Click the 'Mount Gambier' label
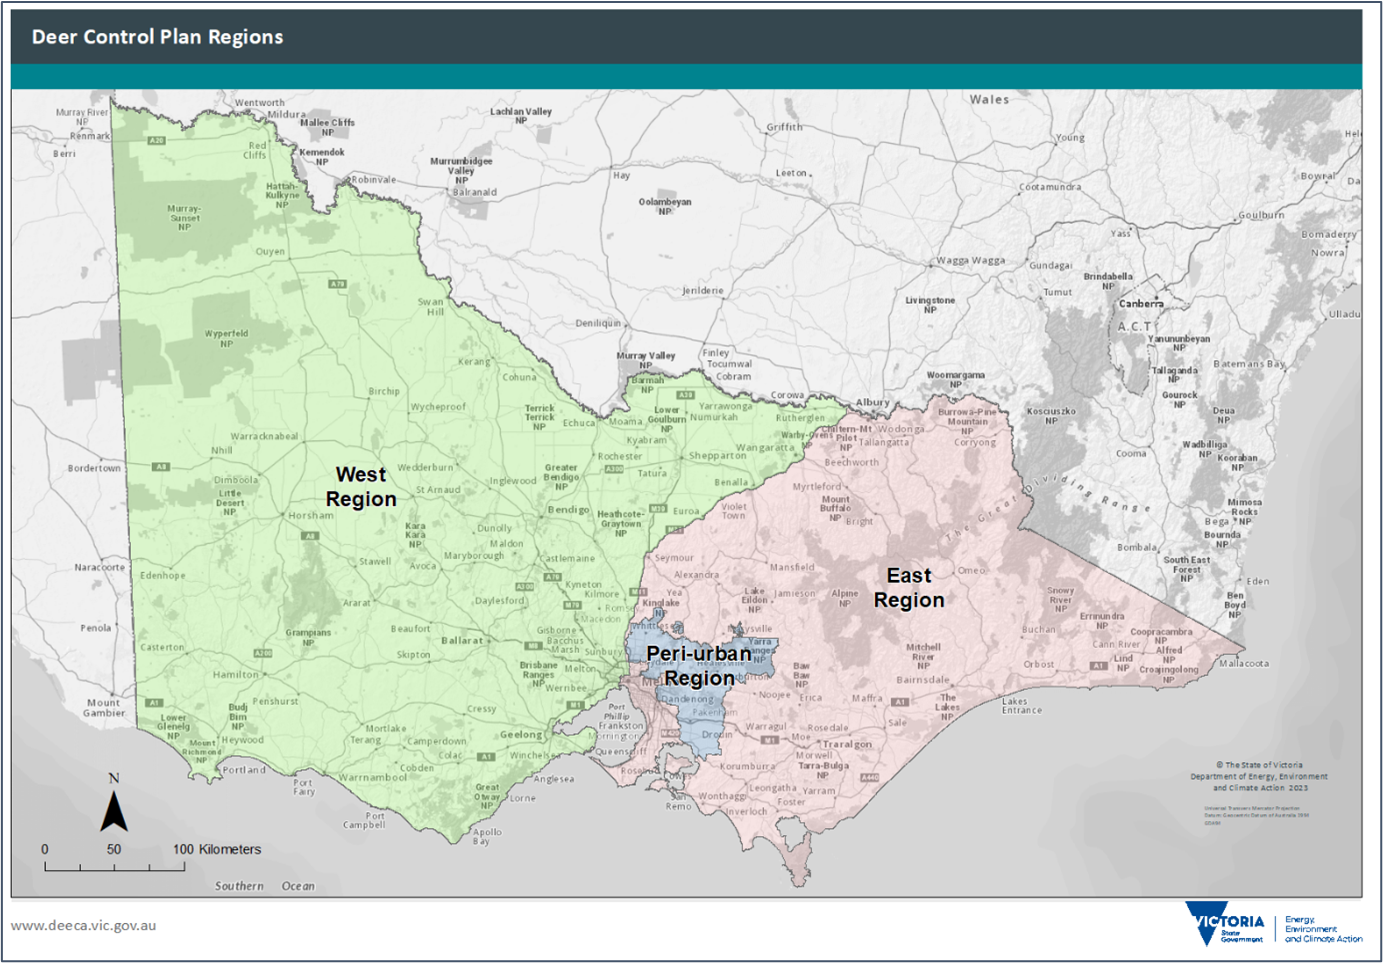 104,707
